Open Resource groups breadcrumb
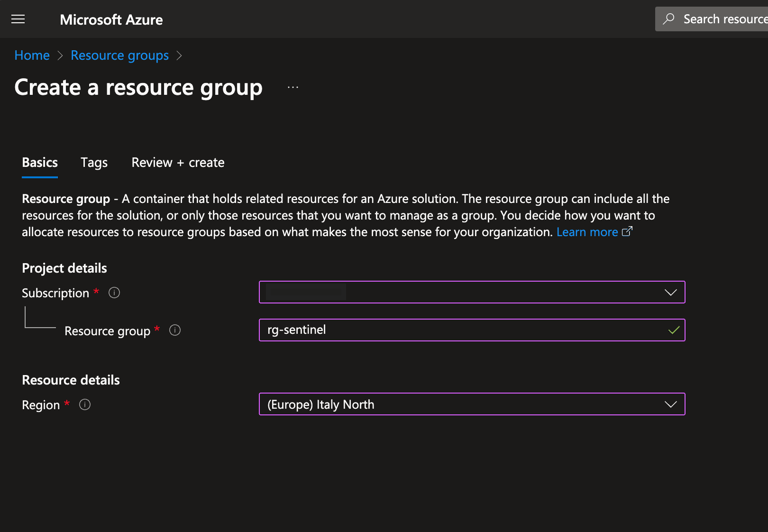768x532 pixels. pyautogui.click(x=120, y=55)
